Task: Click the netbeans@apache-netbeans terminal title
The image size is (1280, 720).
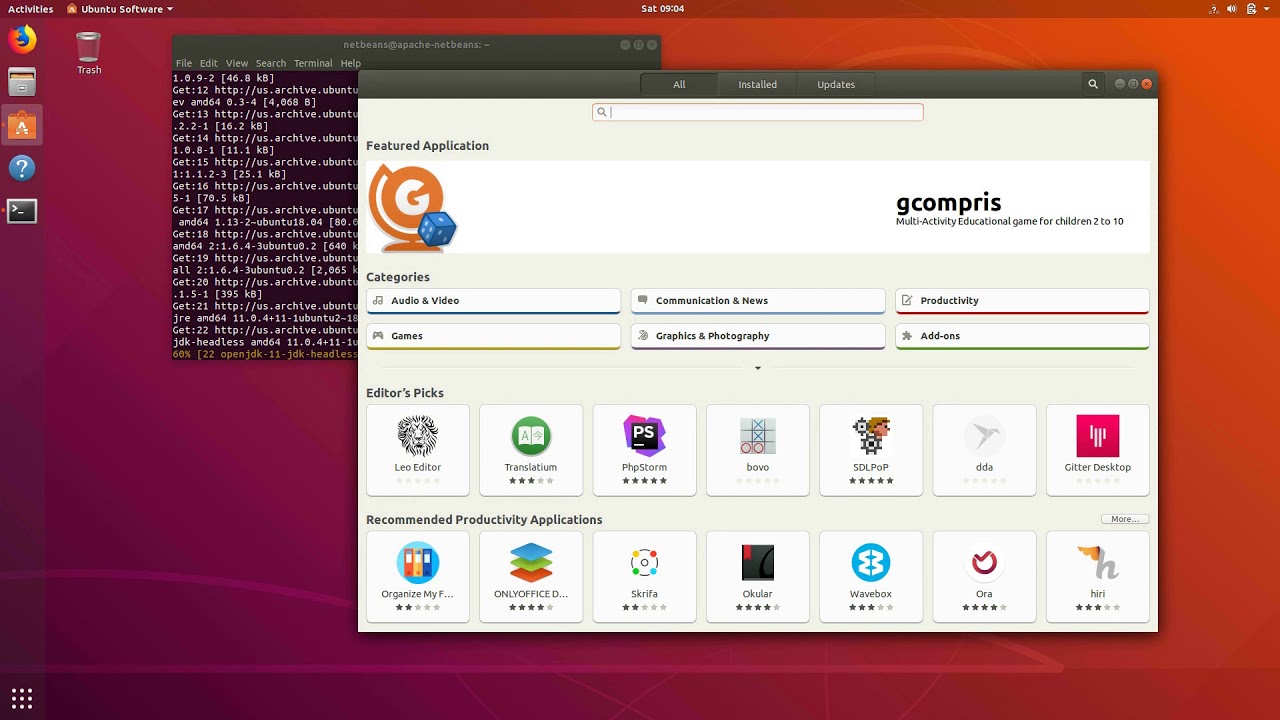Action: [416, 45]
